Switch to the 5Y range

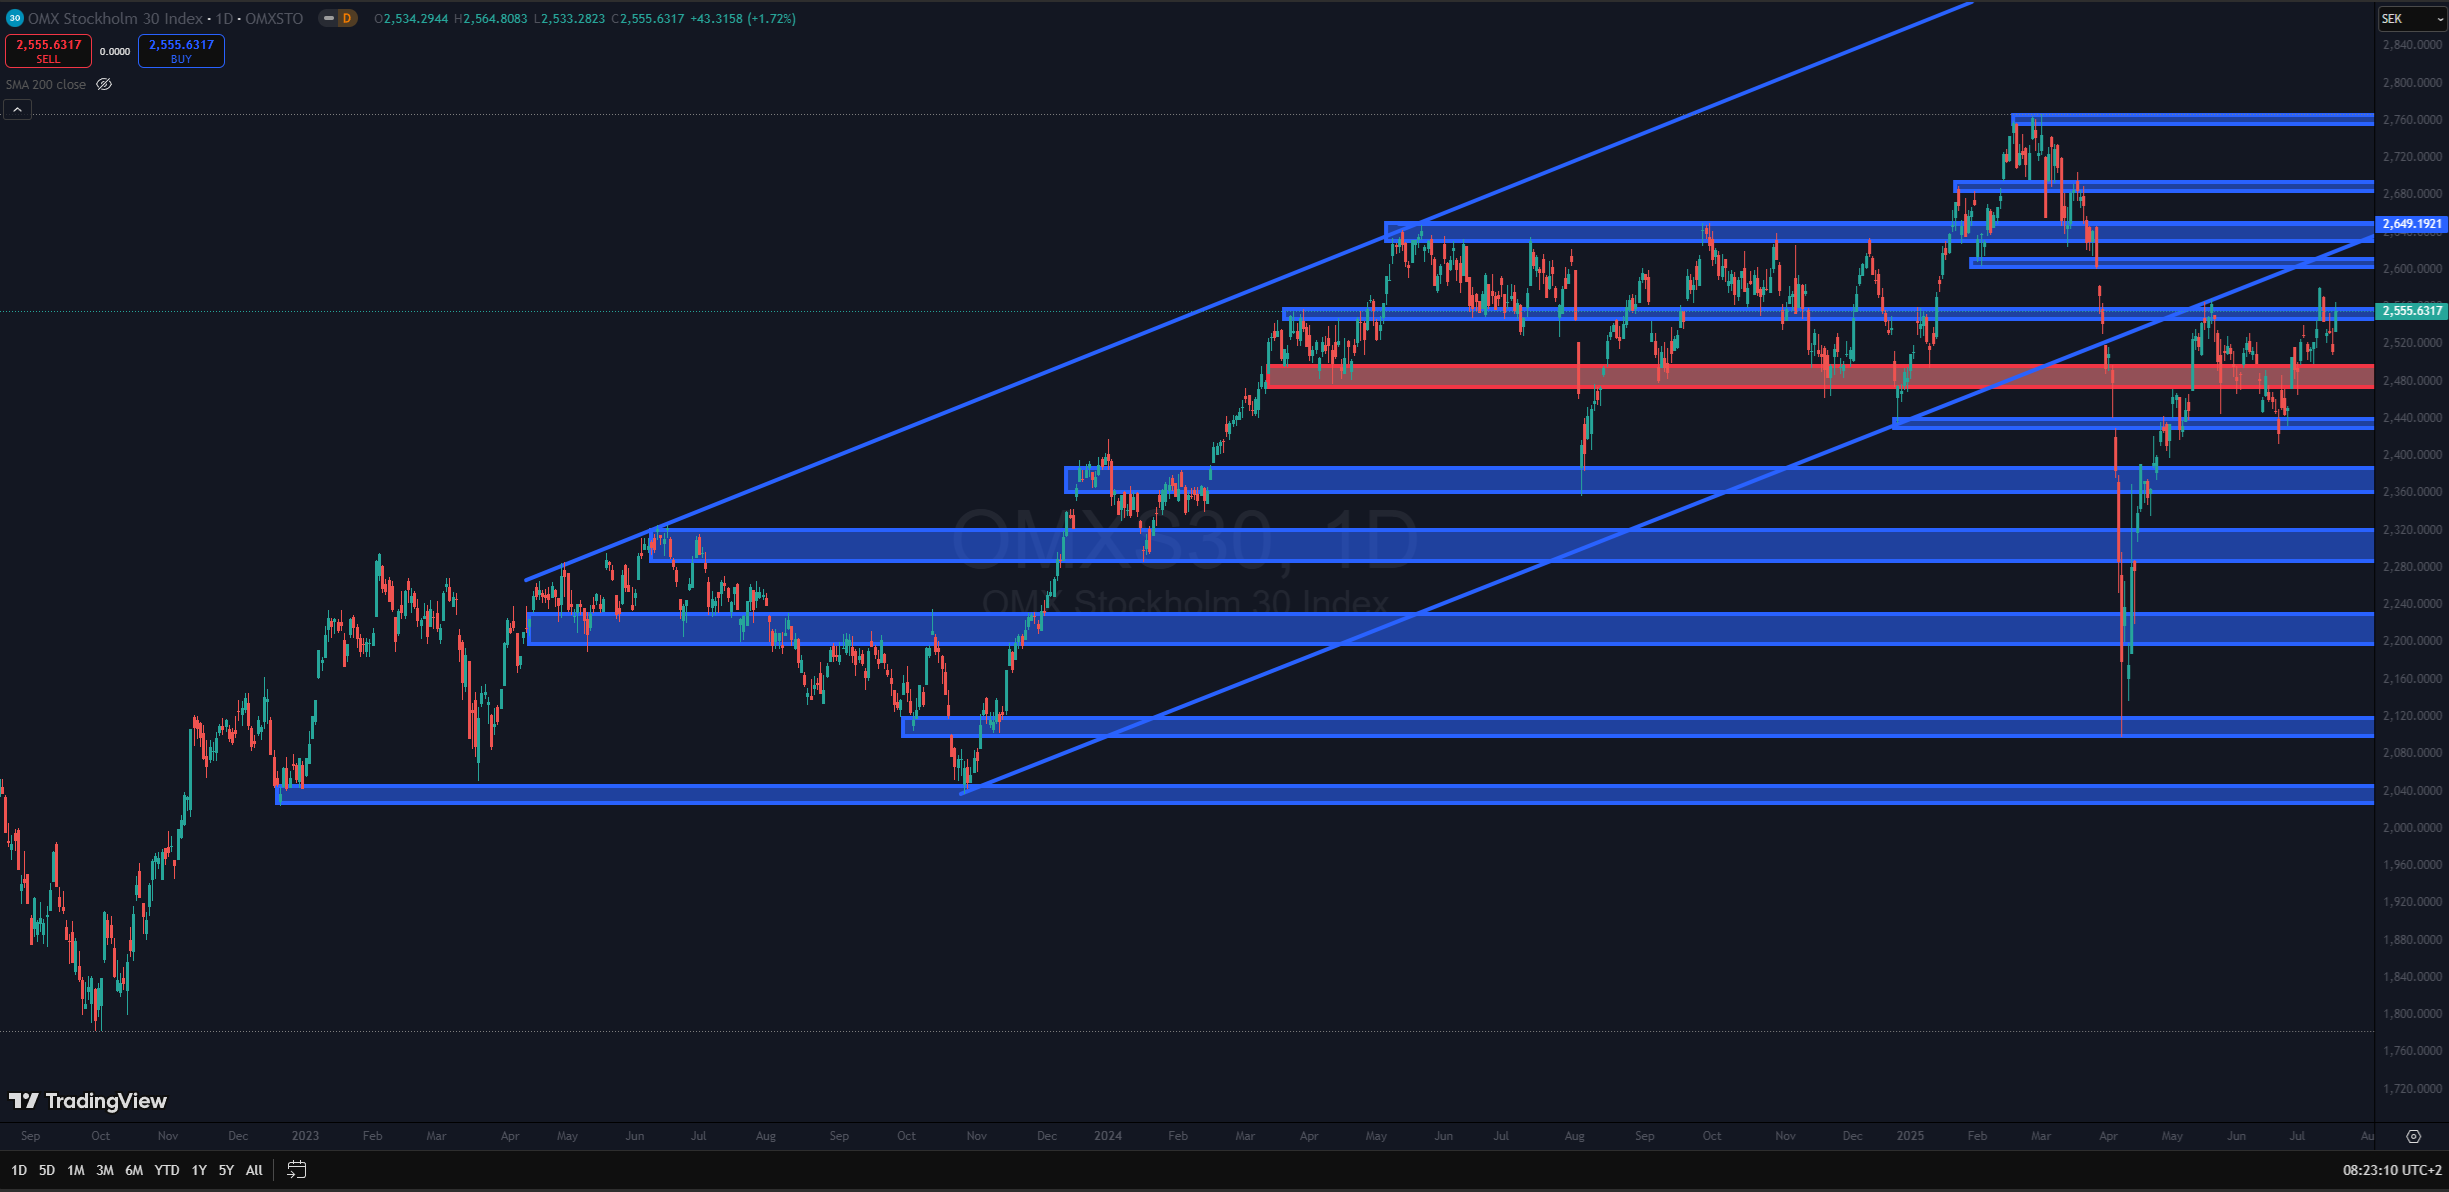(x=226, y=1170)
